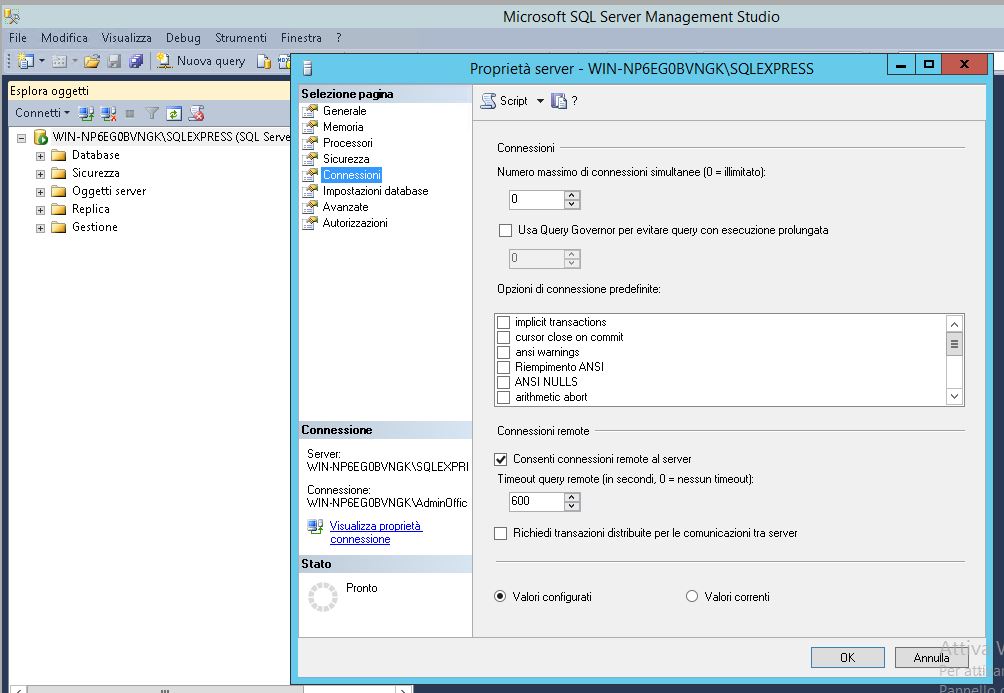1004x693 pixels.
Task: Enable Richiedi transazioni distribuite checkbox
Action: pos(501,534)
